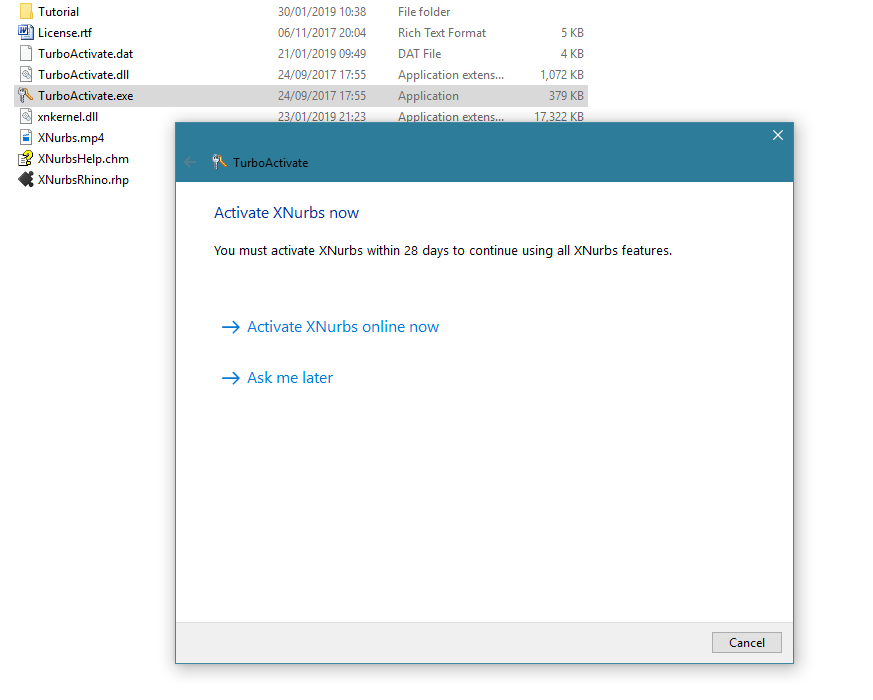This screenshot has width=873, height=700.
Task: Click the XNurbs.mp4 video file icon
Action: coord(26,138)
